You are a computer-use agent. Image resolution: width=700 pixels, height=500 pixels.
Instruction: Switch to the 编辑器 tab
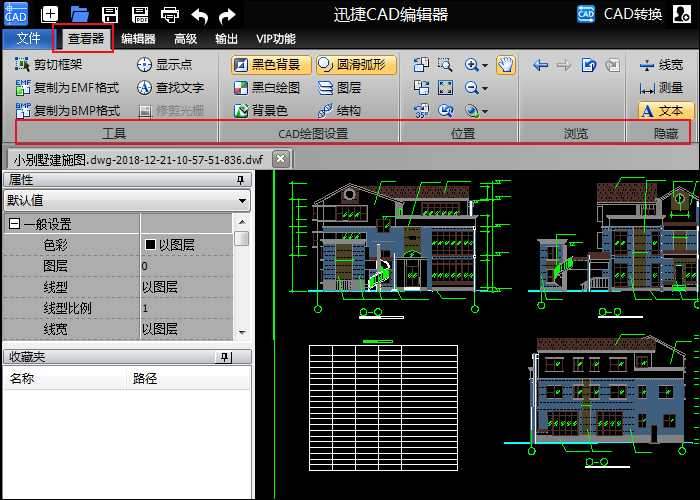coord(138,39)
